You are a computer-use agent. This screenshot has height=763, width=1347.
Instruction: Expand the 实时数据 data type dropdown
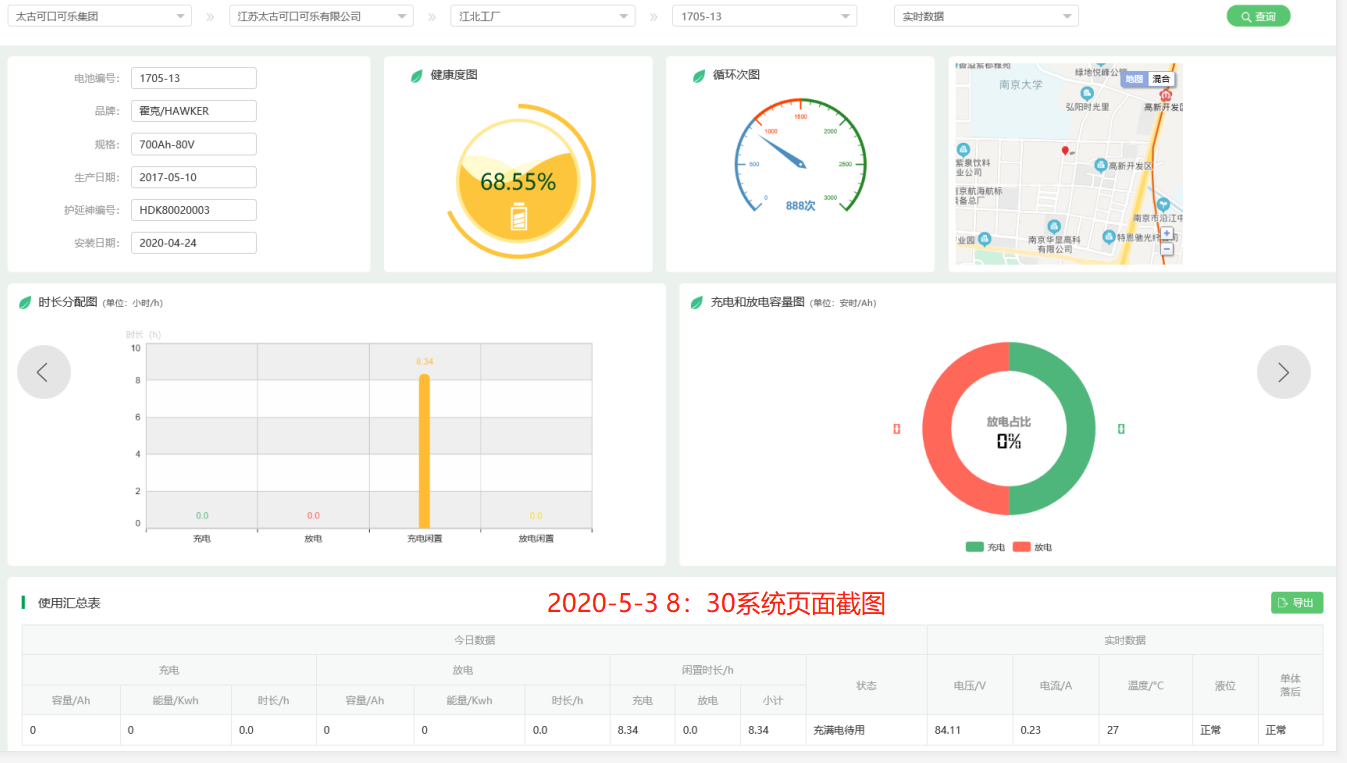(x=985, y=16)
